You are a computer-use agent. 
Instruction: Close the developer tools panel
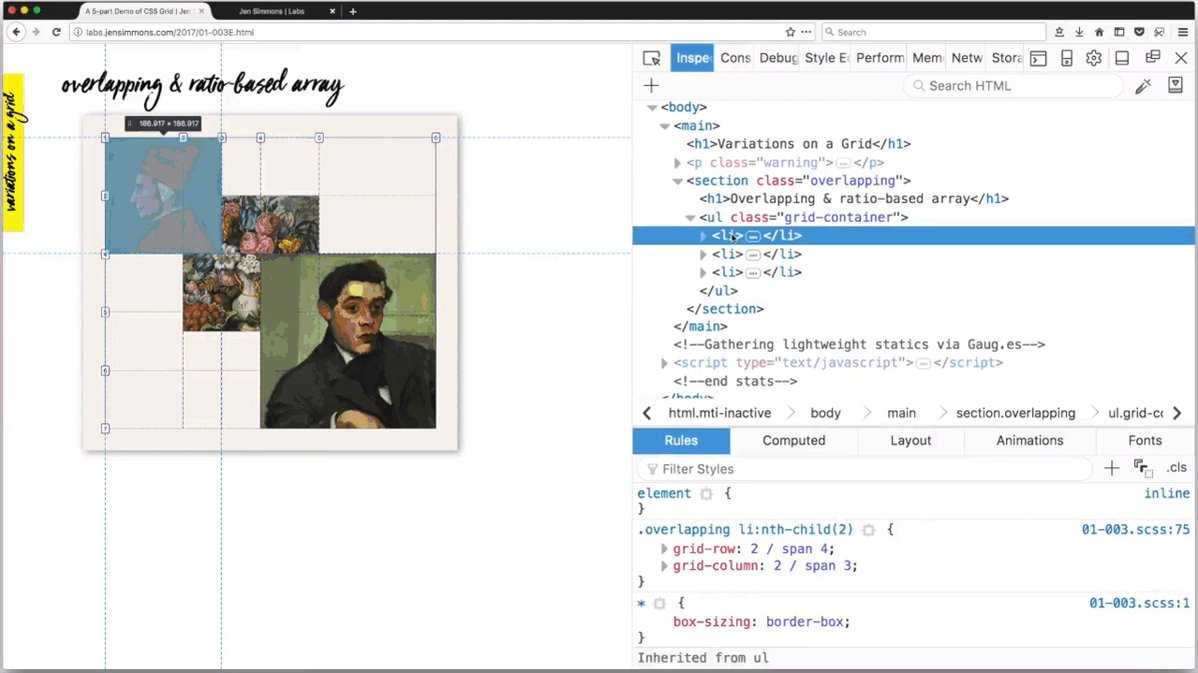point(1181,58)
